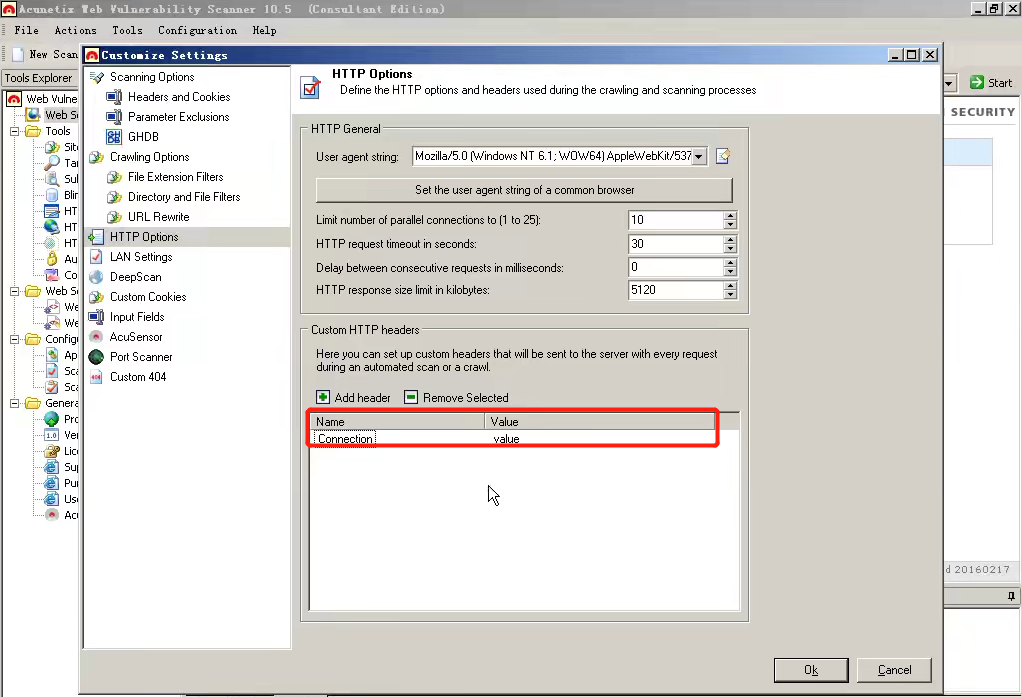1022x697 pixels.
Task: Click Add header plus icon
Action: point(323,397)
